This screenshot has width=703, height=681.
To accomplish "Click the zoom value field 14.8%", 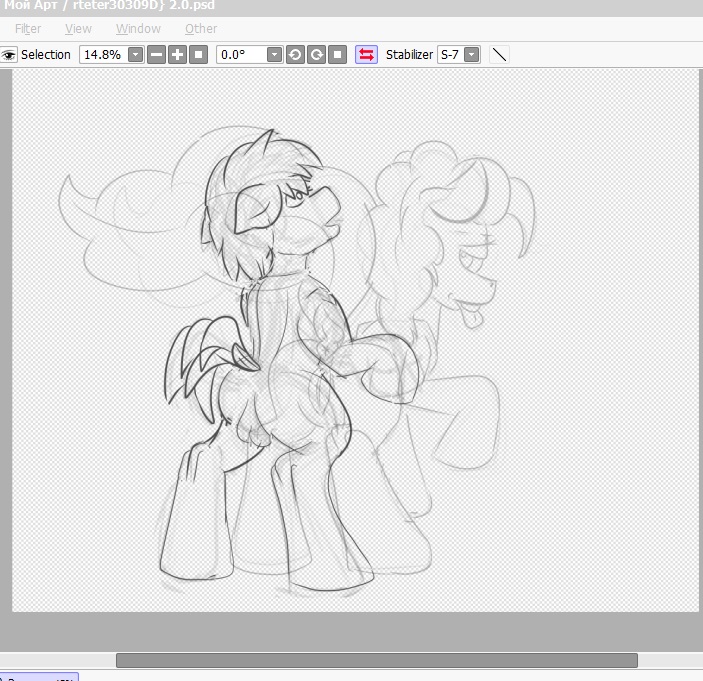I will (x=104, y=55).
